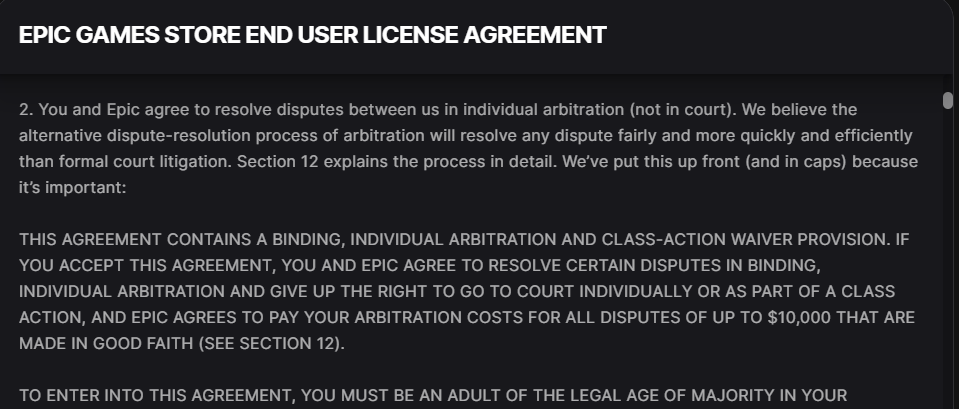Click the 'LEGAL AGE OF MAJORITY' phrase

click(x=658, y=396)
